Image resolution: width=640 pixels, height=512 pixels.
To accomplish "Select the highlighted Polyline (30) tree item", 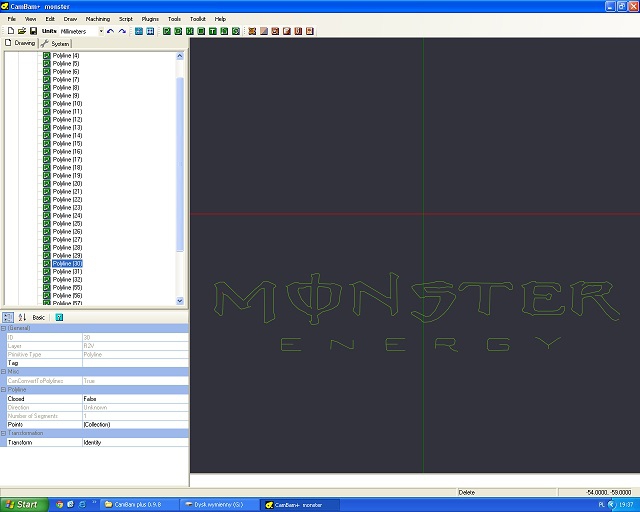I will point(67,263).
